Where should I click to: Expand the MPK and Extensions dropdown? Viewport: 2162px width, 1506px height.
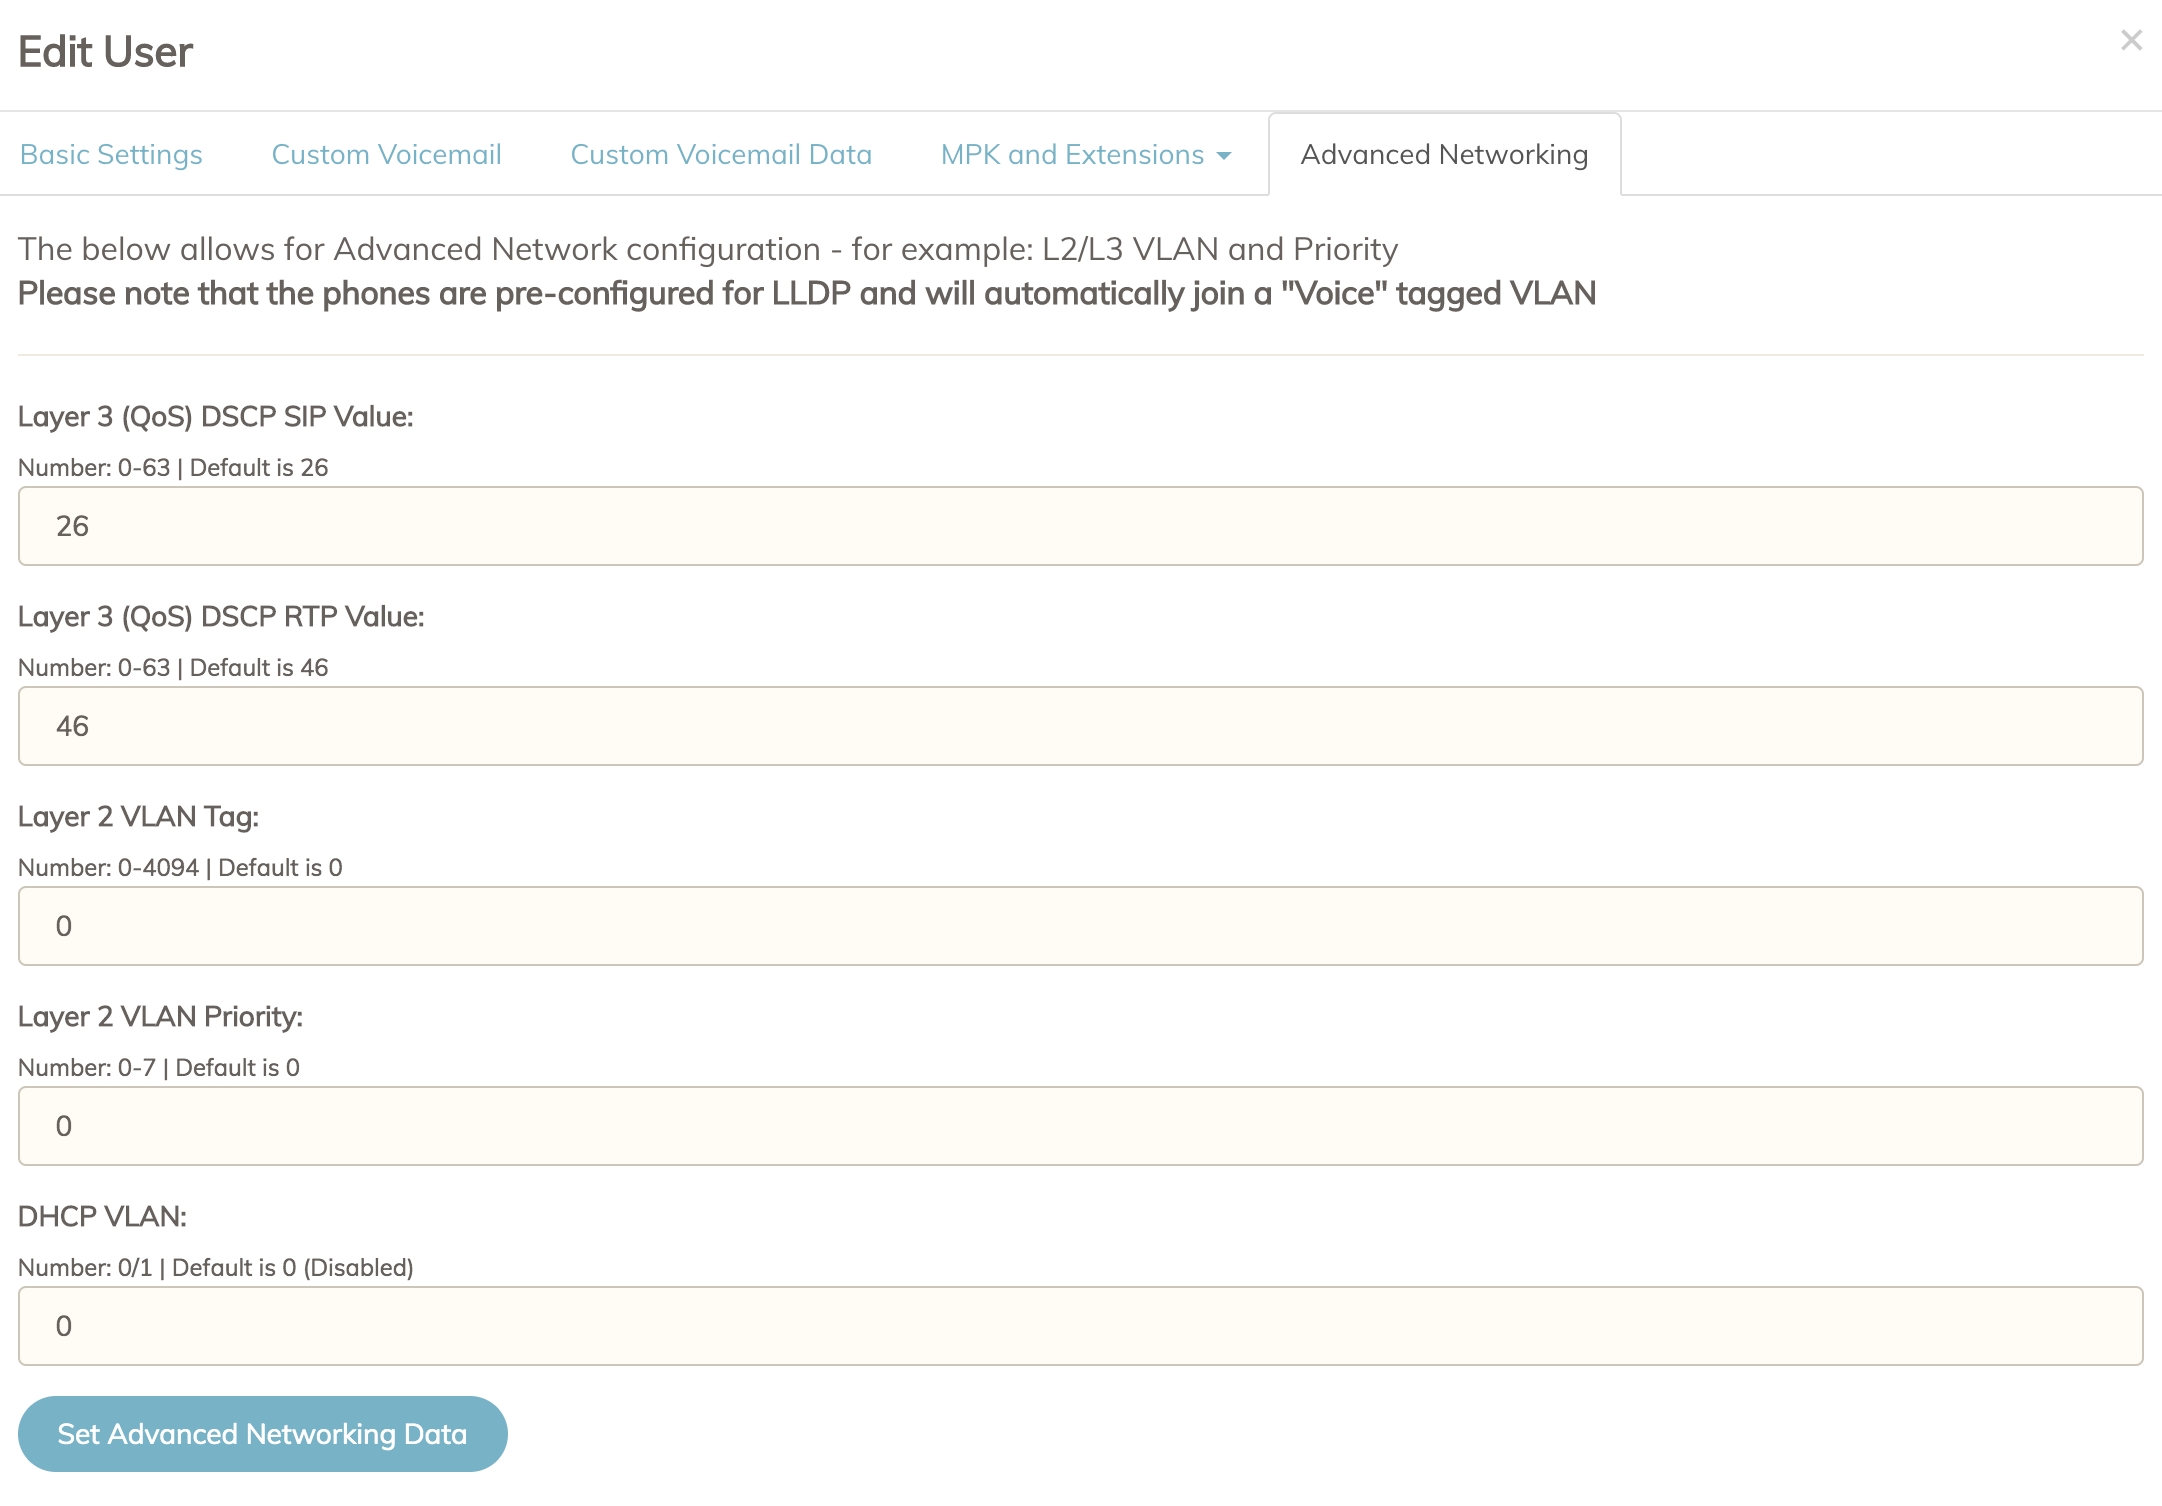(x=1072, y=155)
